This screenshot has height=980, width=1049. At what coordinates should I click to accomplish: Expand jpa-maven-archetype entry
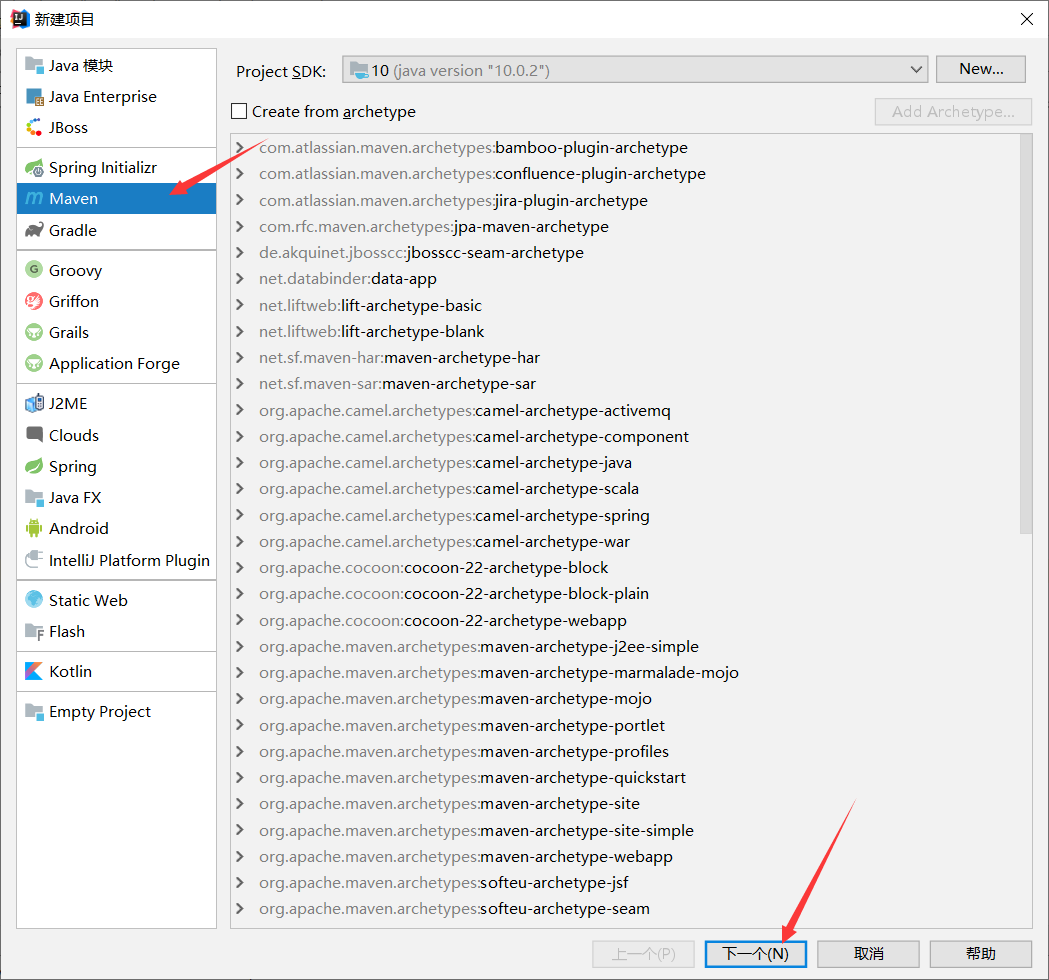coord(240,226)
